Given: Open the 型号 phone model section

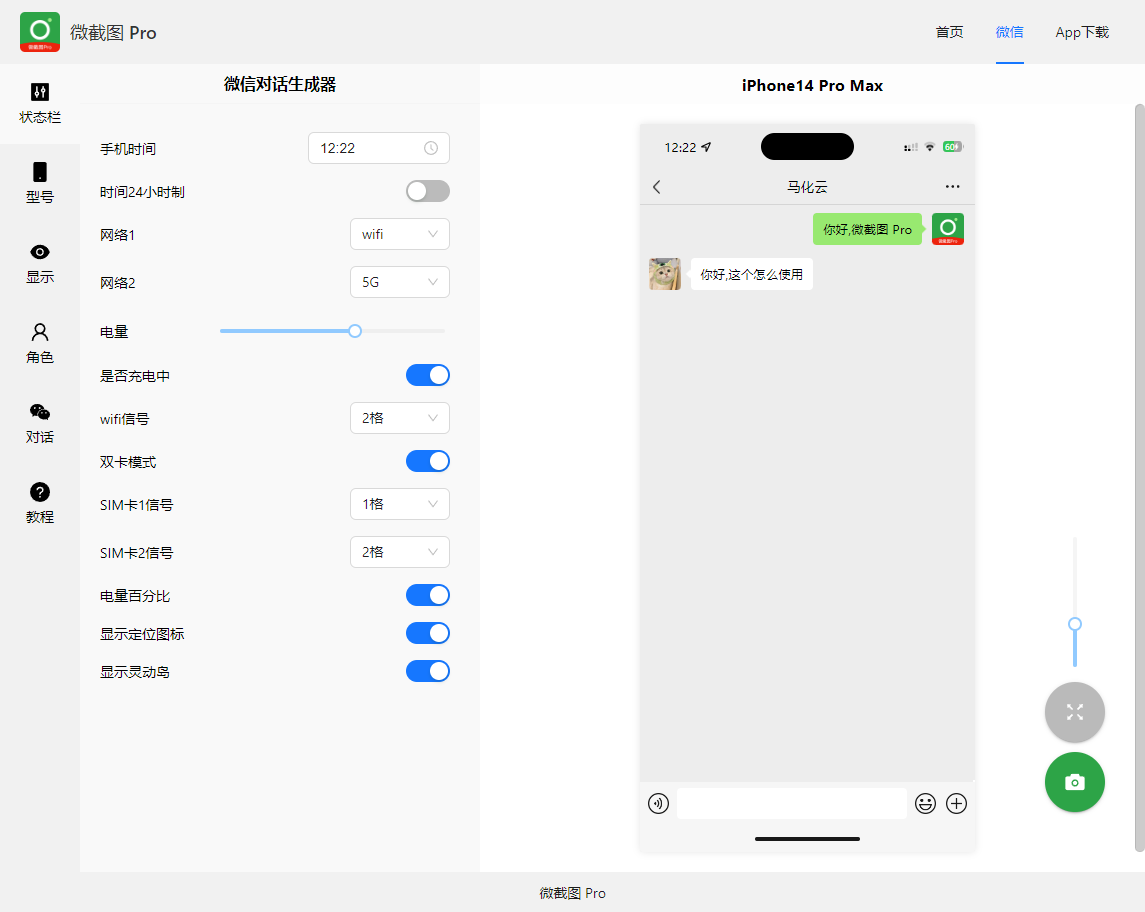Looking at the screenshot, I should pos(39,183).
